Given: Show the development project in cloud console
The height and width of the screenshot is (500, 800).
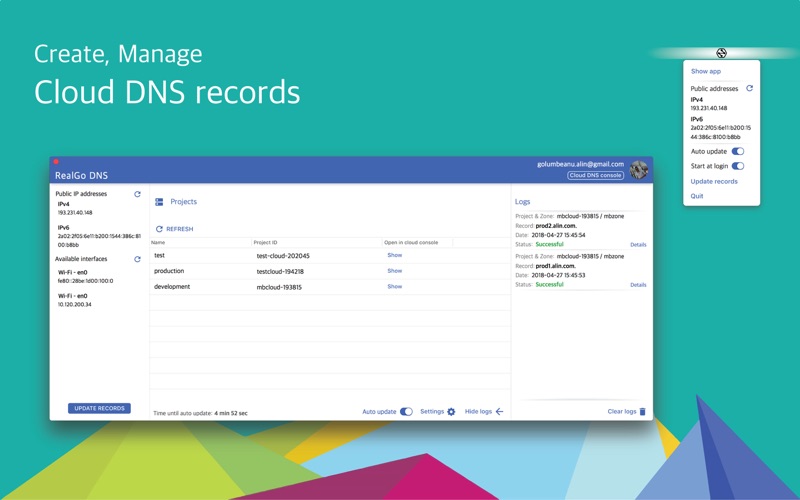Looking at the screenshot, I should (x=394, y=287).
